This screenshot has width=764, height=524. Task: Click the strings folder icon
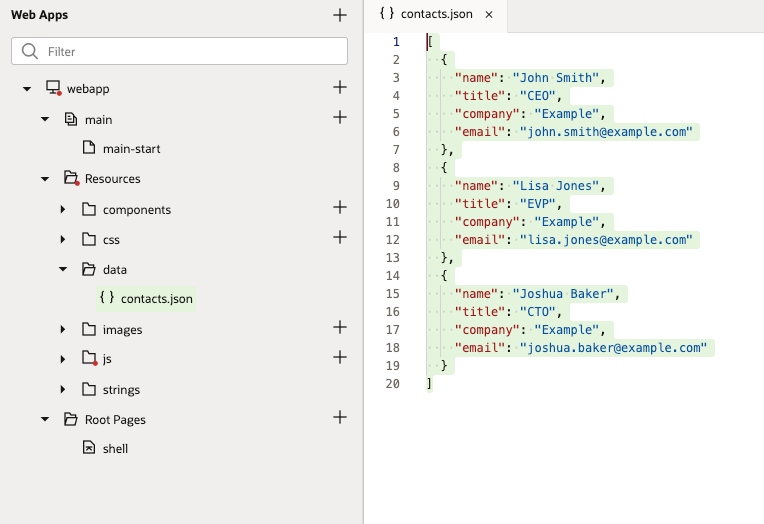(89, 389)
